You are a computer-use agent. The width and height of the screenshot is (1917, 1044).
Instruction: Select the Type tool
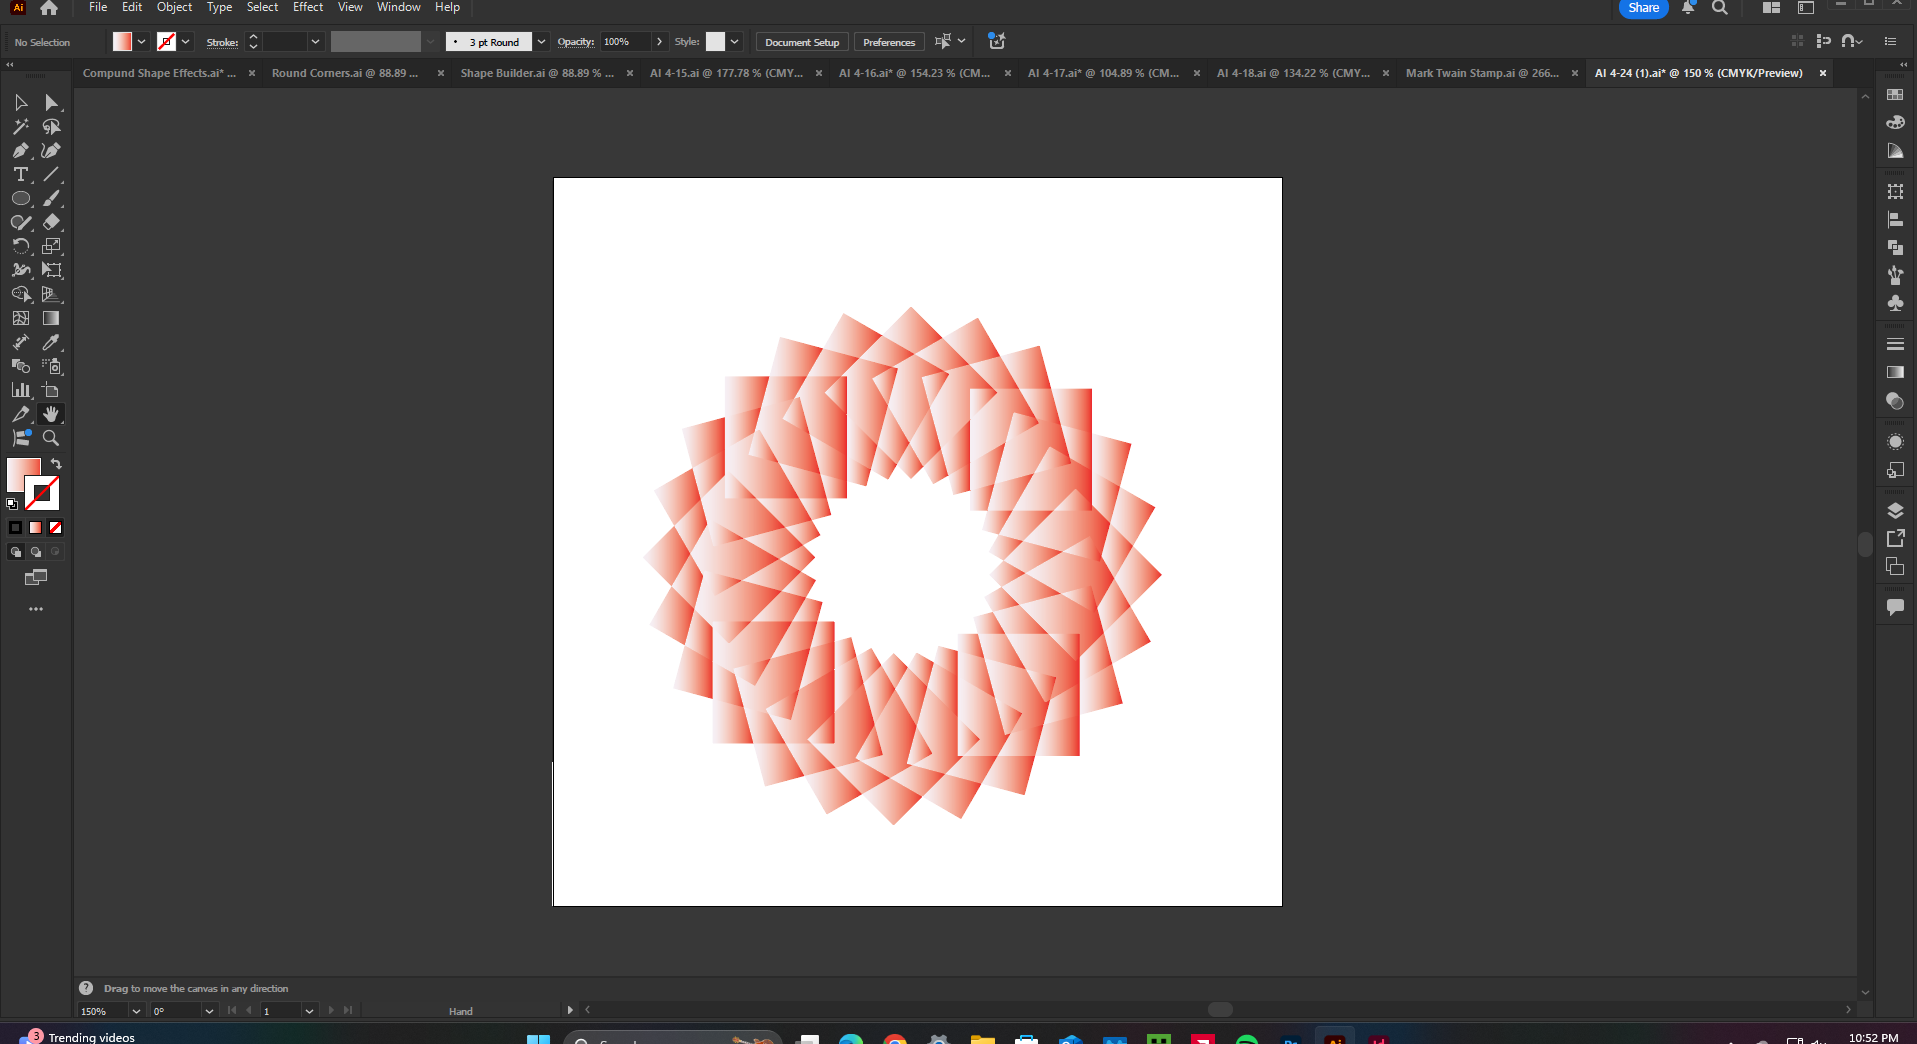pos(20,175)
